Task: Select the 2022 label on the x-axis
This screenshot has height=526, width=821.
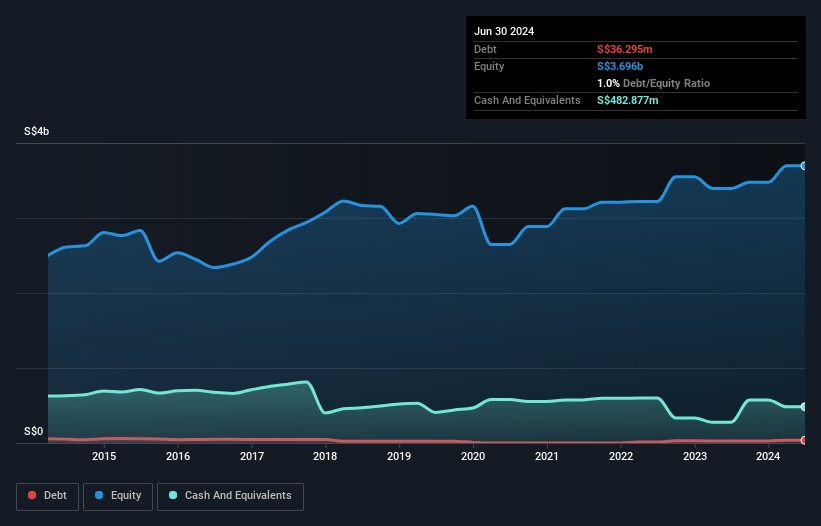Action: coord(621,457)
